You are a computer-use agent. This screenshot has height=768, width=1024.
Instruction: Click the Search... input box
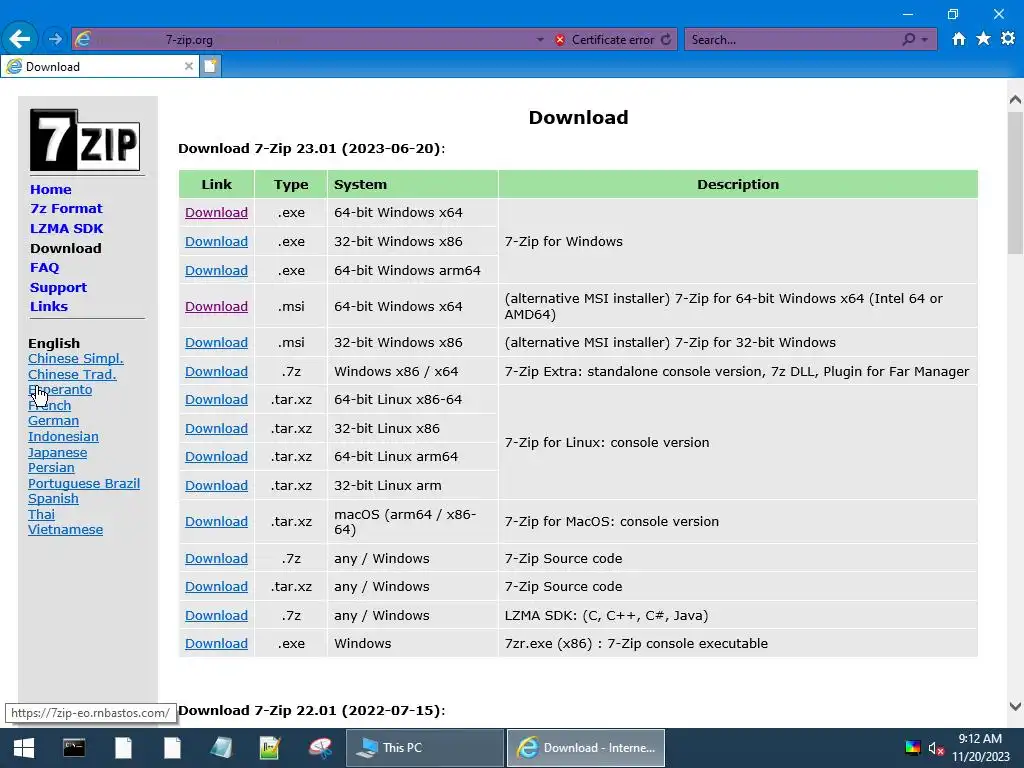pos(793,40)
